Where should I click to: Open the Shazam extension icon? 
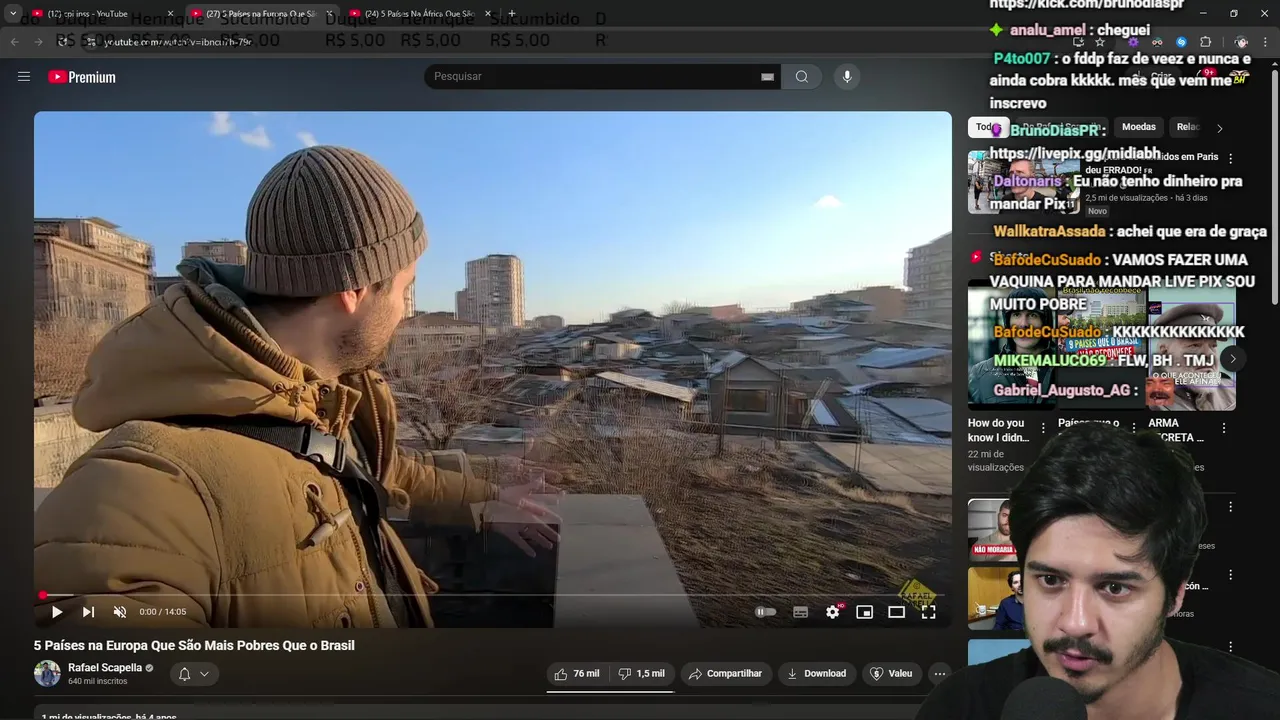(1181, 42)
